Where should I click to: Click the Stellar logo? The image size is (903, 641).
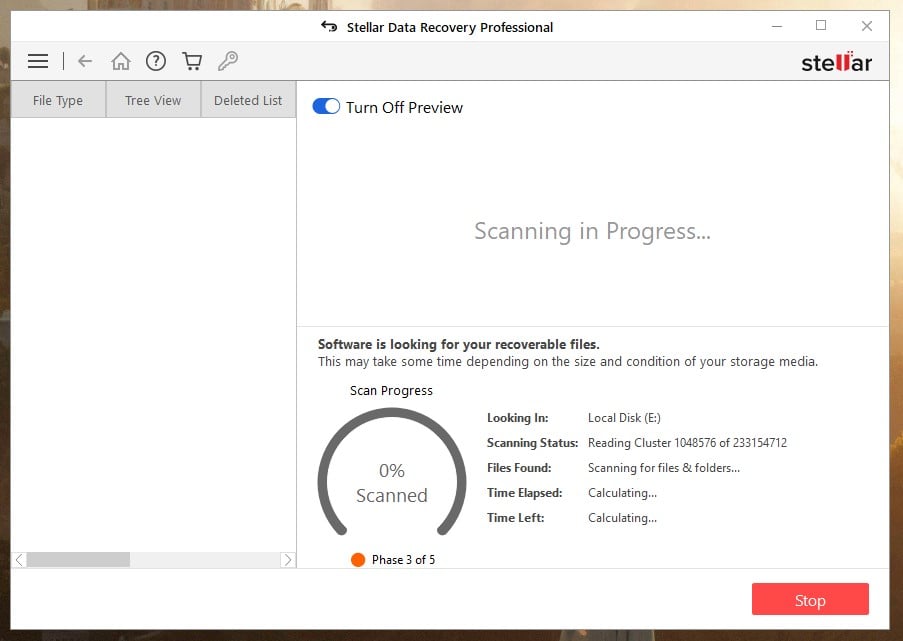pos(836,62)
